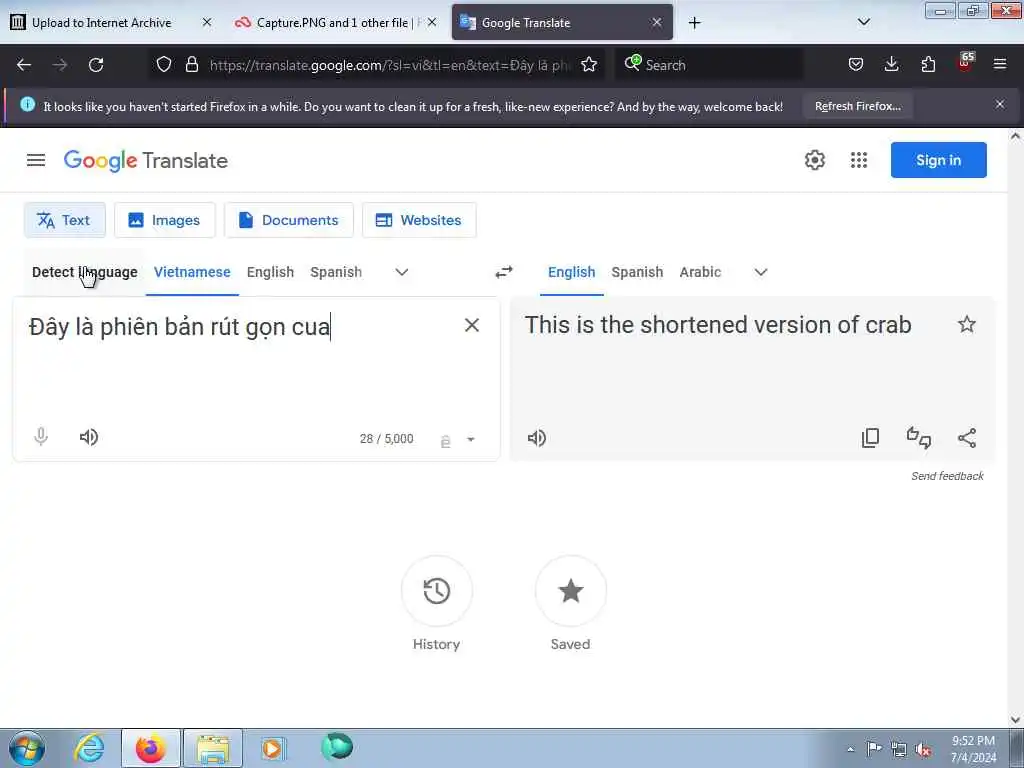Bookmark this page with the star
Screen dimensions: 1024x768
[x=589, y=65]
